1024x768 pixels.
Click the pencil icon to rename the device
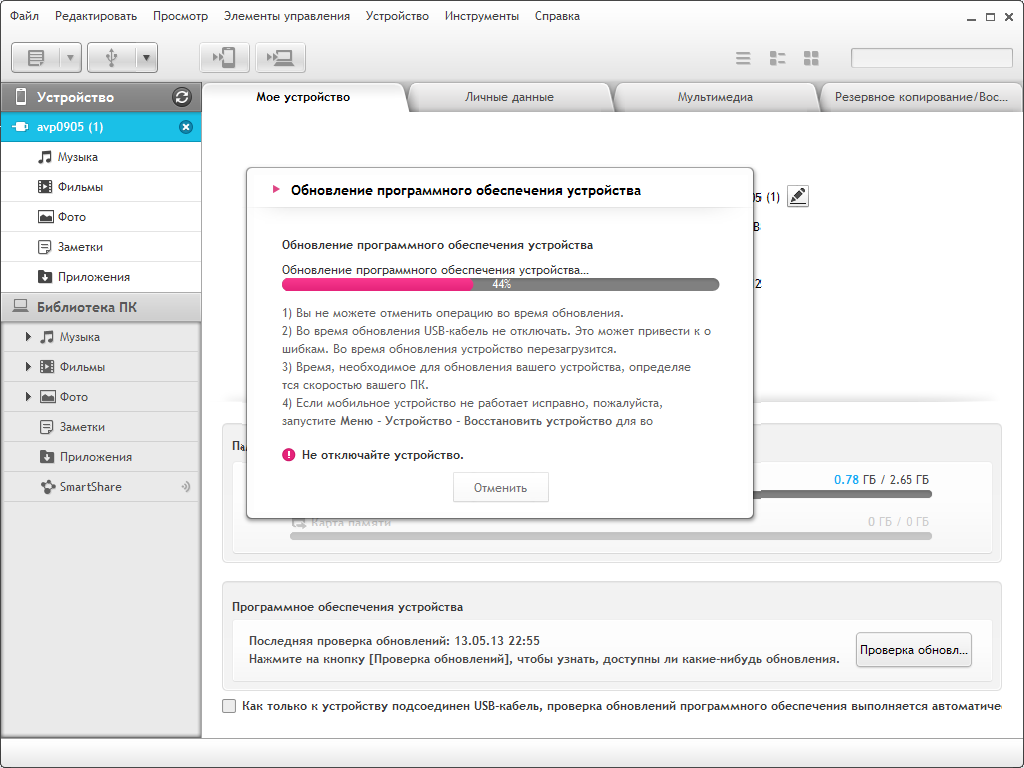(797, 196)
